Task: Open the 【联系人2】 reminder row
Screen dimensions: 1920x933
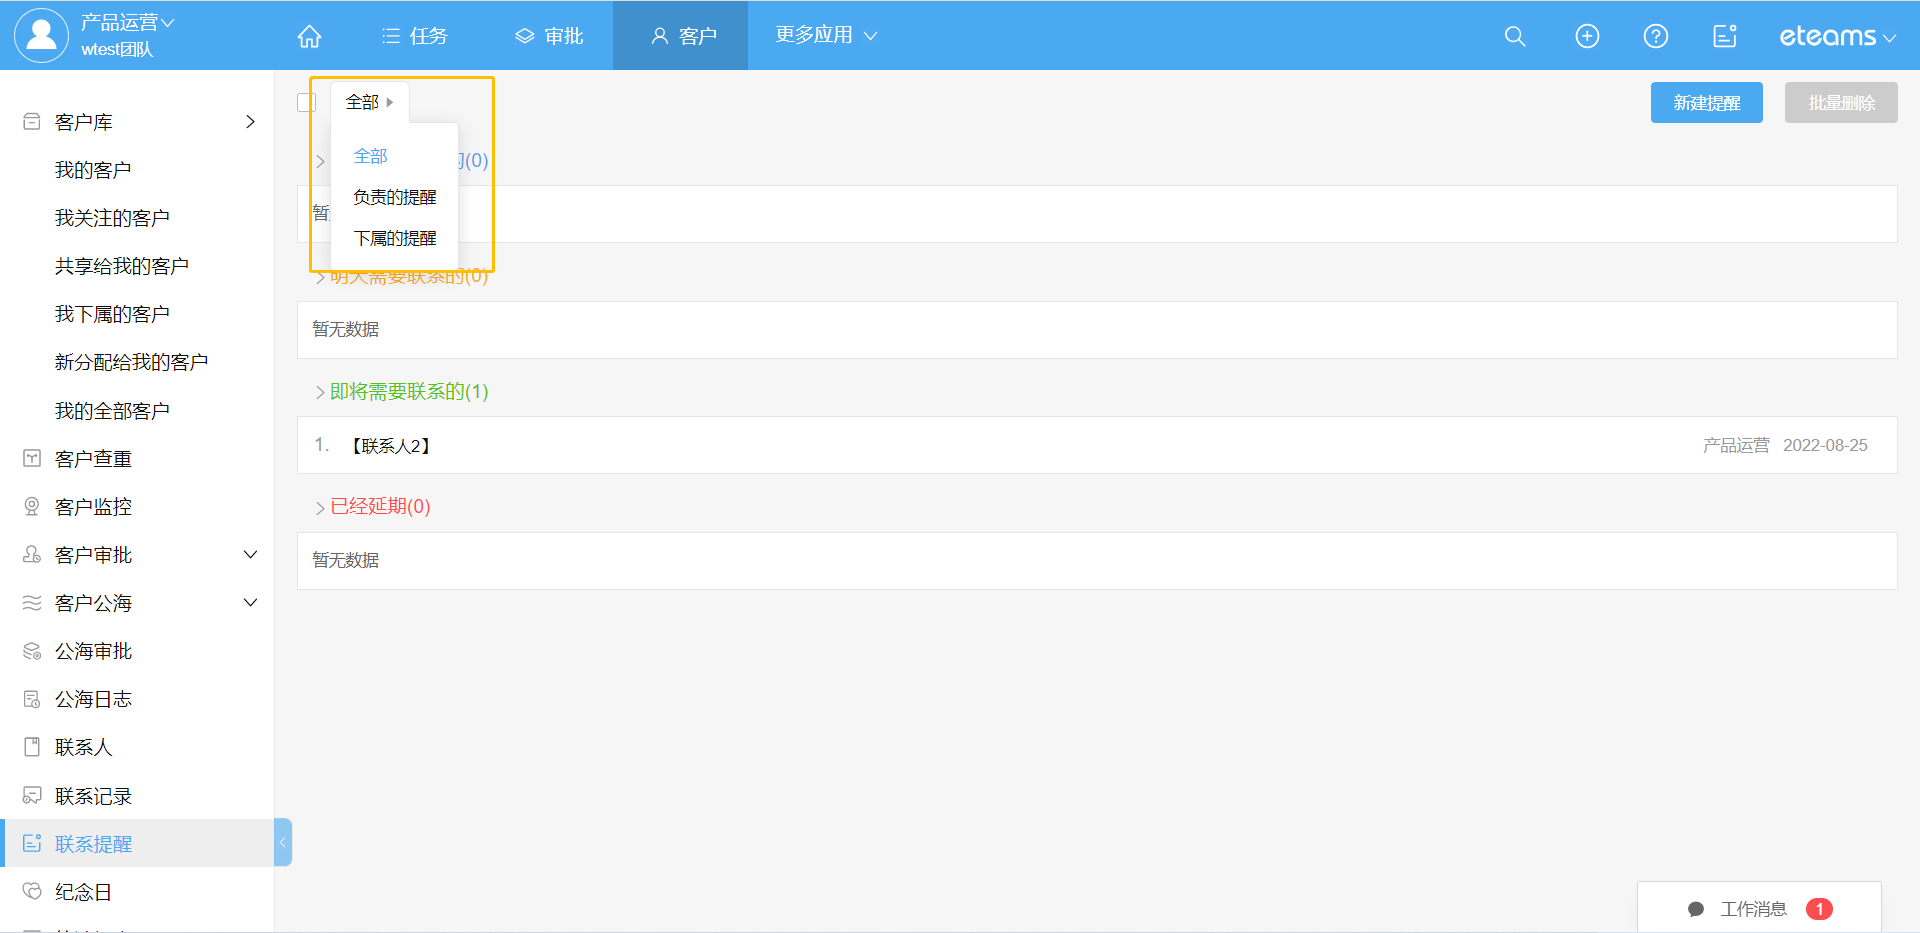Action: coord(391,446)
